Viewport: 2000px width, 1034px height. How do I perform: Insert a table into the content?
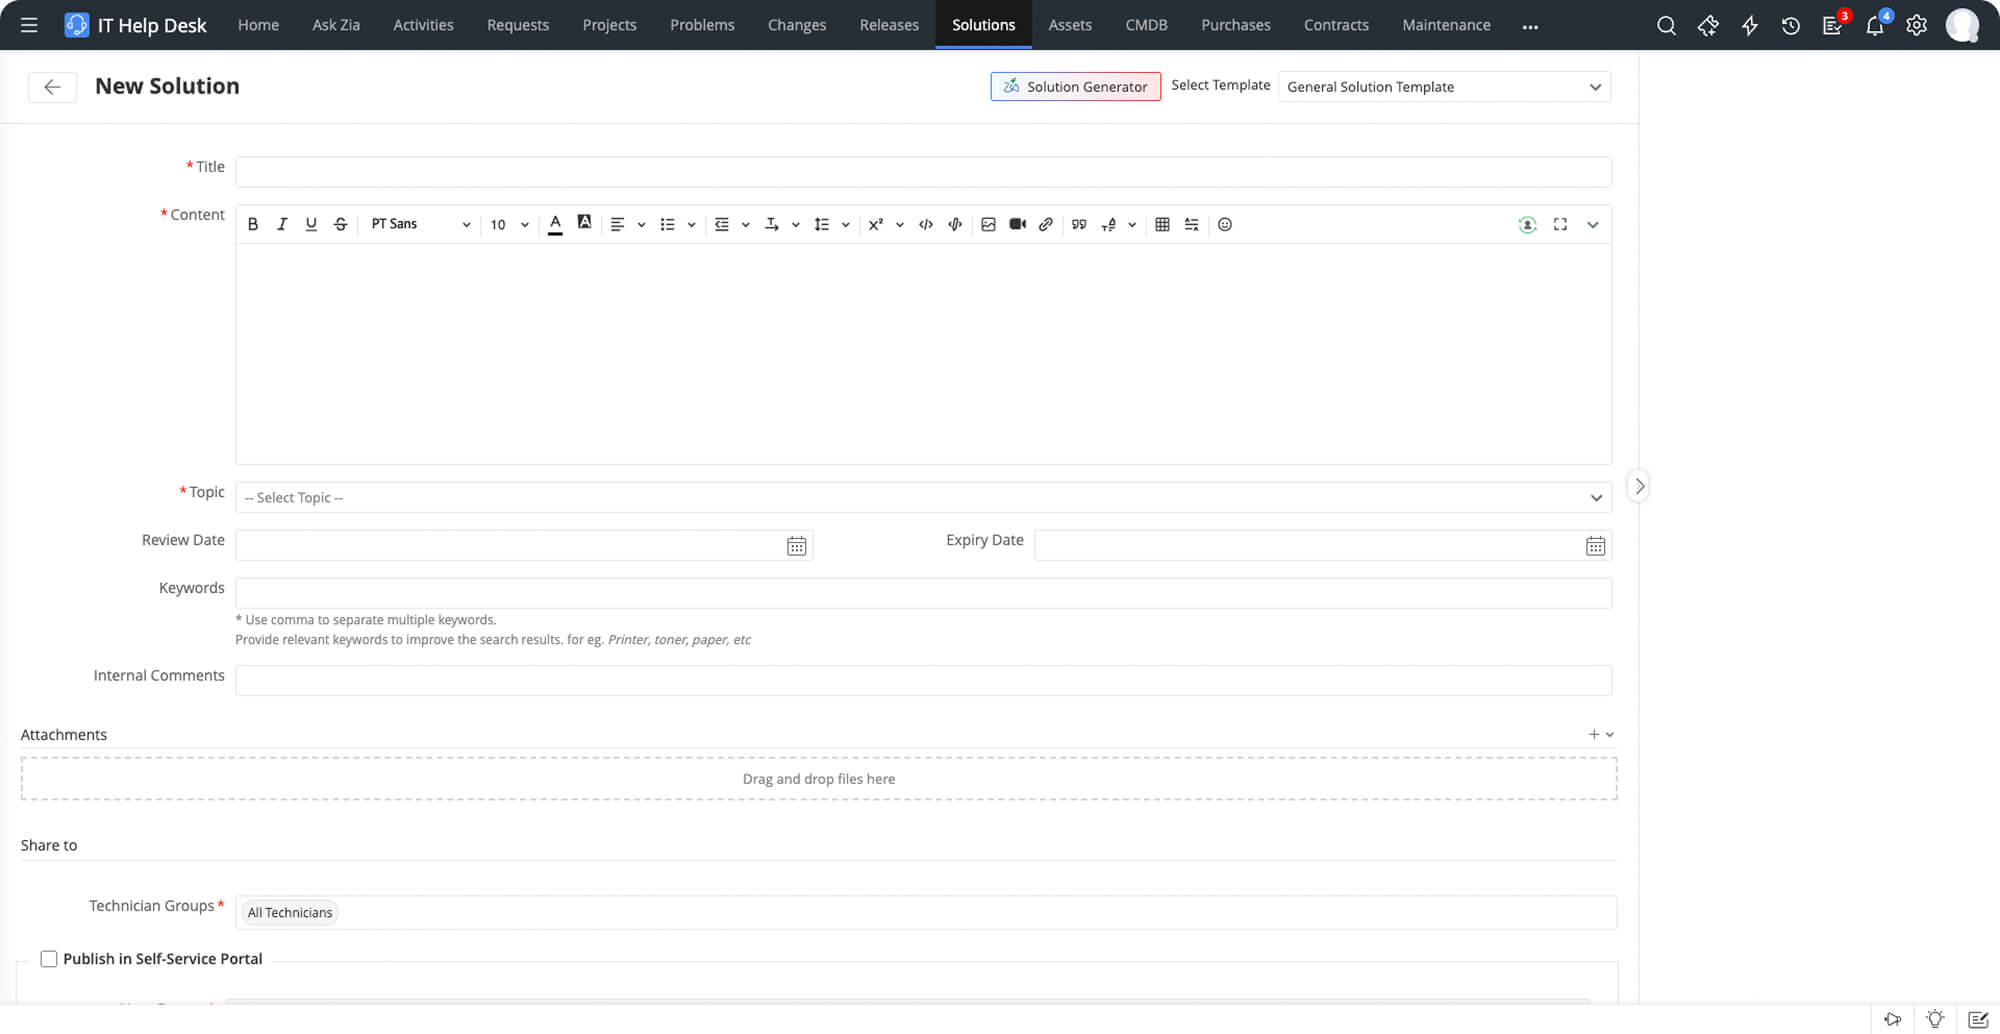[x=1162, y=224]
